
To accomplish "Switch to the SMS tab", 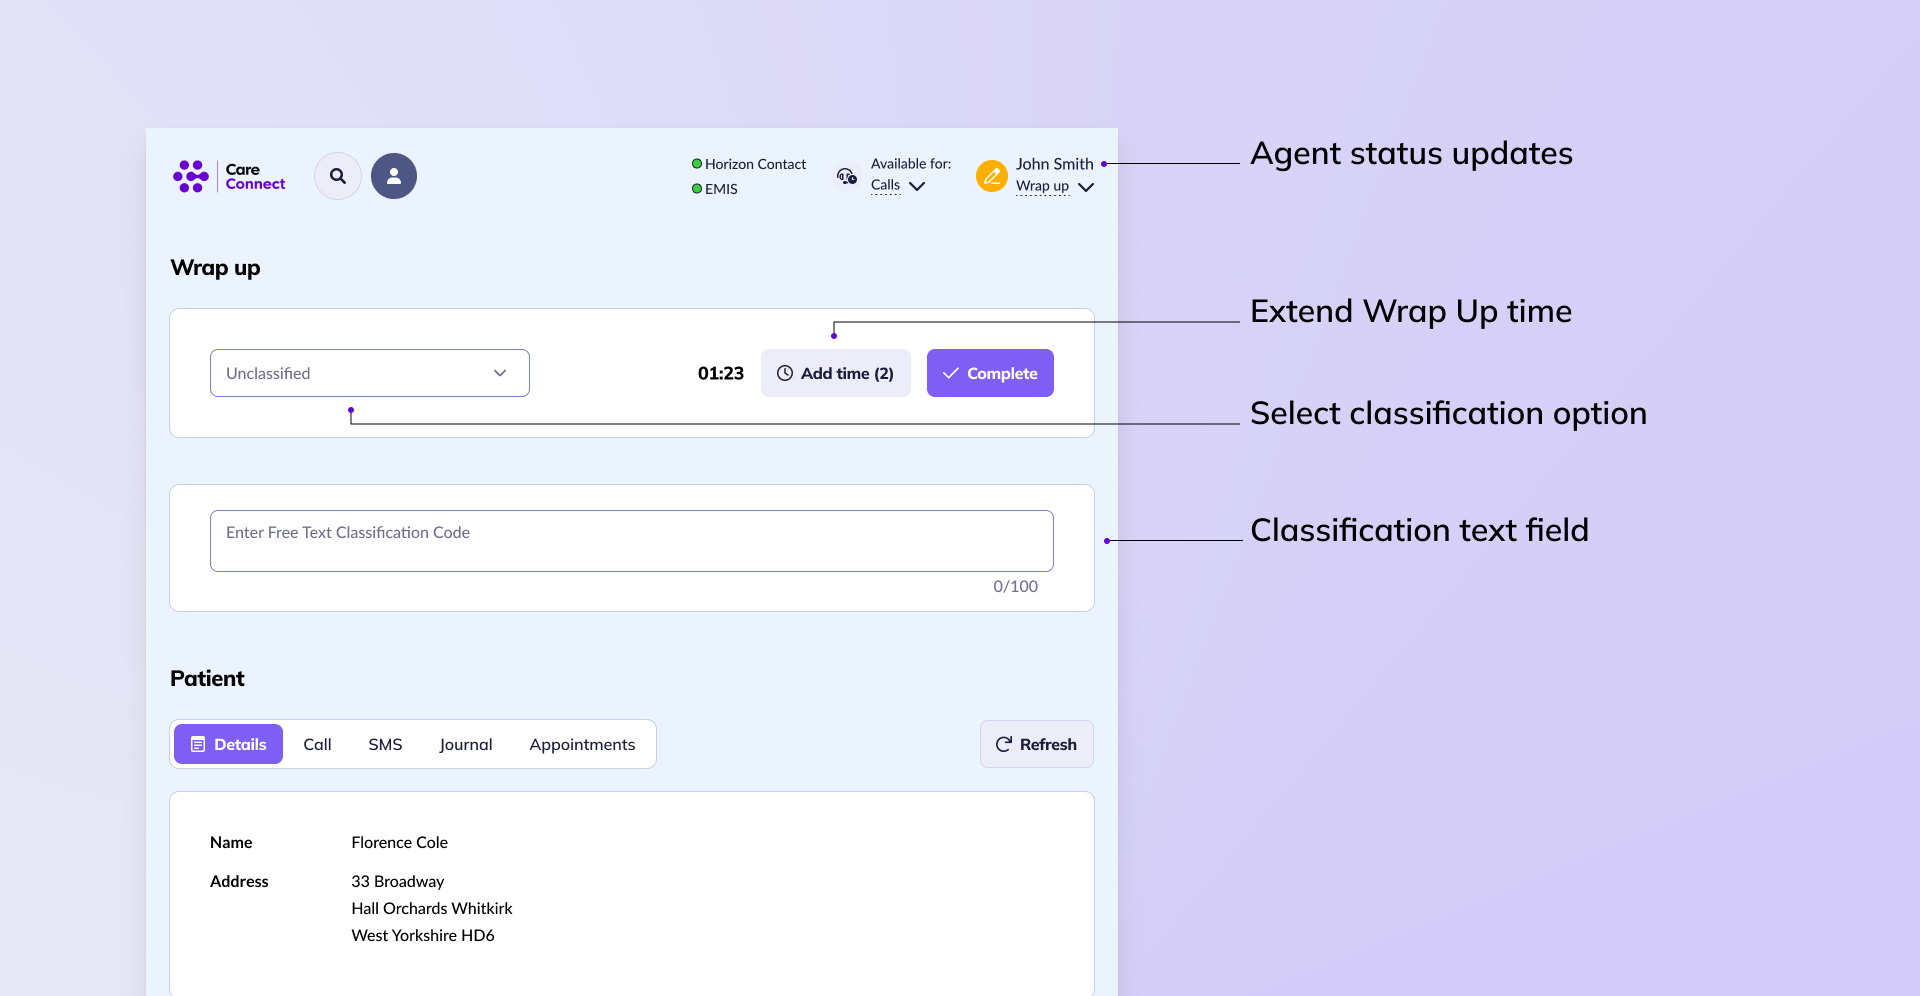I will pyautogui.click(x=385, y=744).
